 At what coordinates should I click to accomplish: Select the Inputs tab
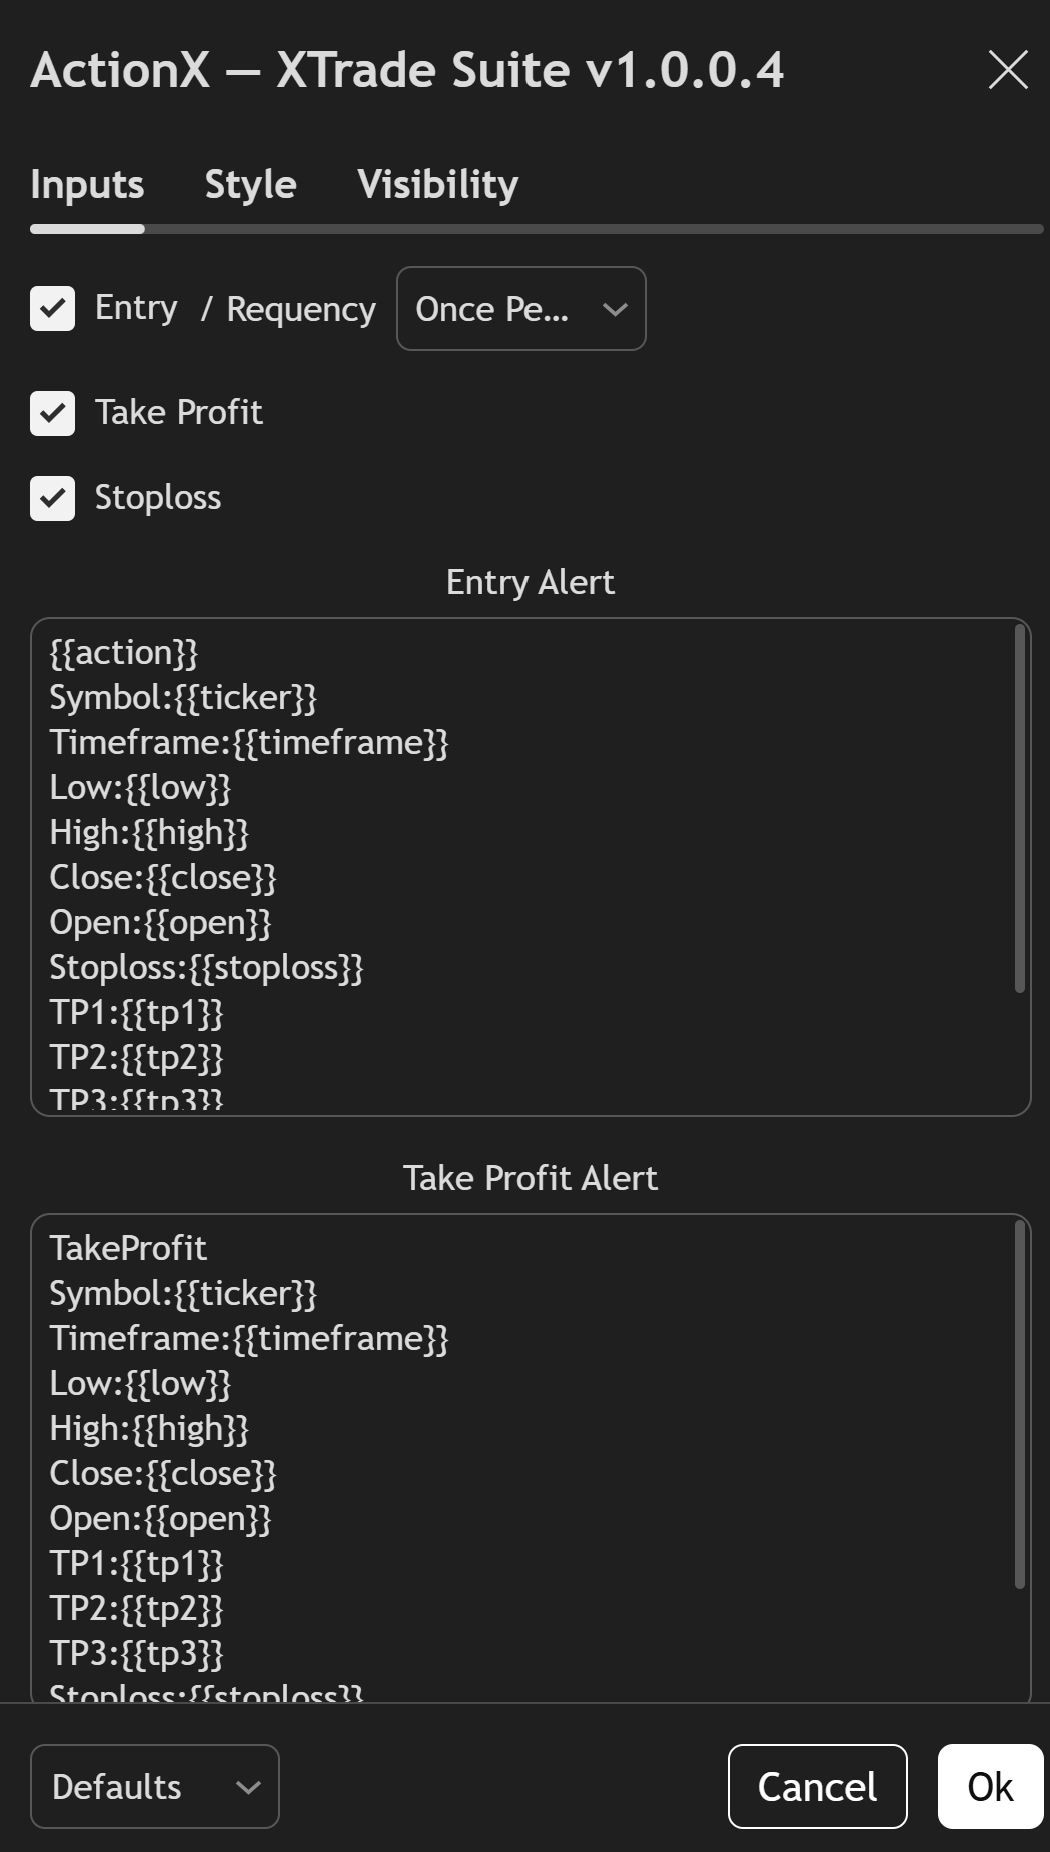point(86,183)
